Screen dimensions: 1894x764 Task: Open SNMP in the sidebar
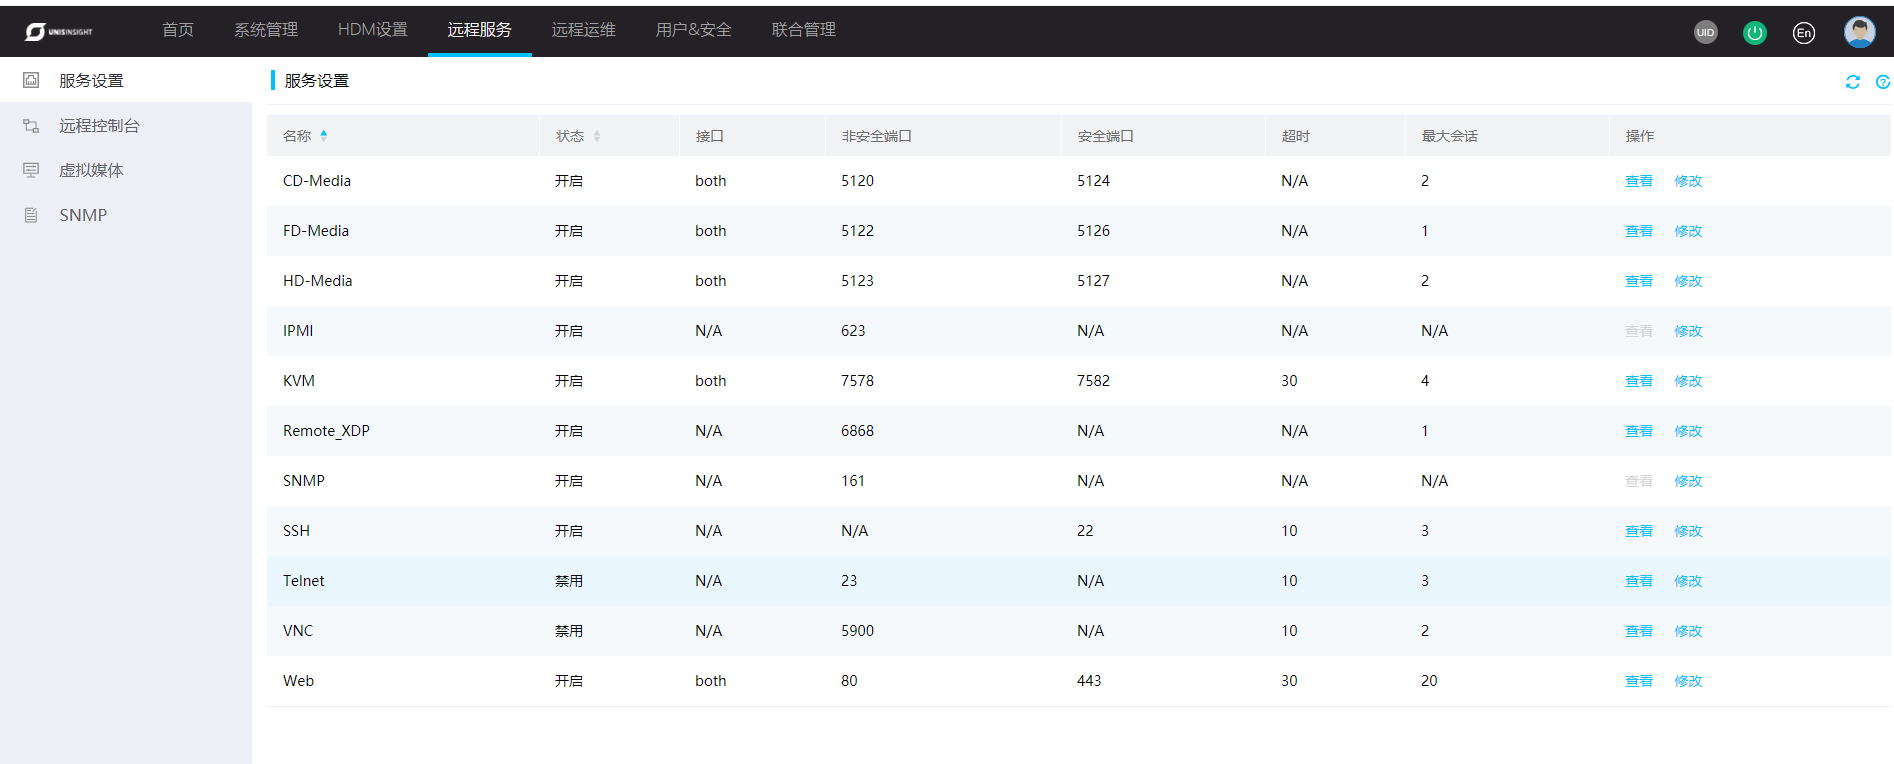pyautogui.click(x=83, y=215)
